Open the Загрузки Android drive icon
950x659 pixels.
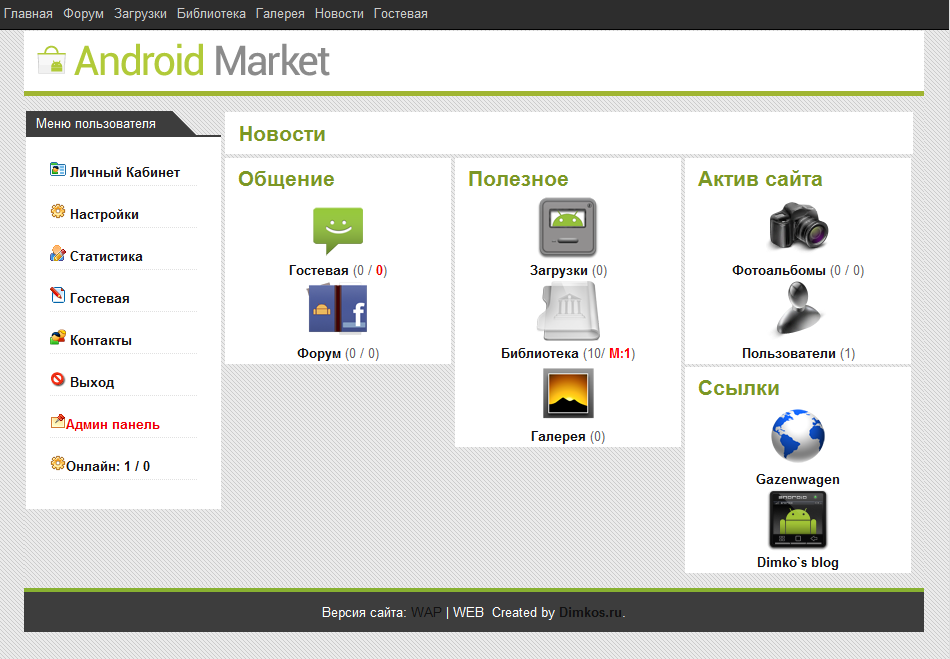click(x=568, y=227)
